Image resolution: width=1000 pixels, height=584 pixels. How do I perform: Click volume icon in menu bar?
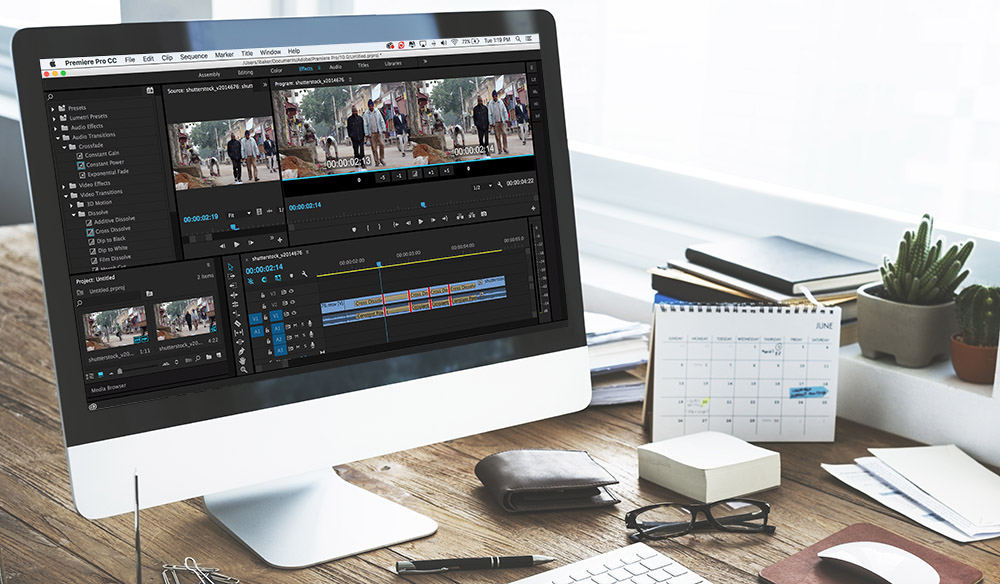click(x=445, y=42)
